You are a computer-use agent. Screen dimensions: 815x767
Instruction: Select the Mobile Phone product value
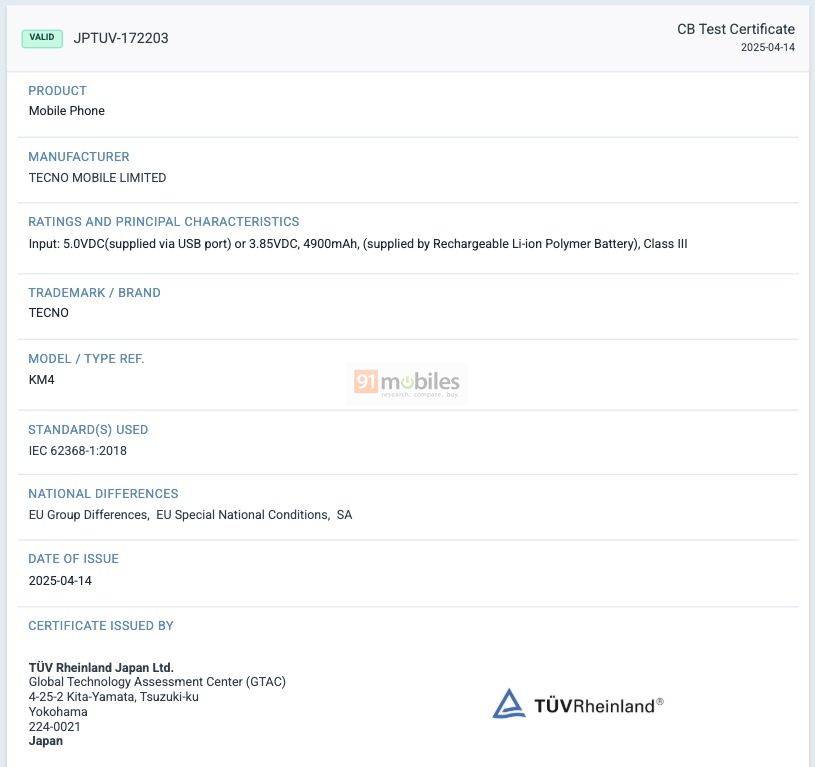pyautogui.click(x=67, y=111)
